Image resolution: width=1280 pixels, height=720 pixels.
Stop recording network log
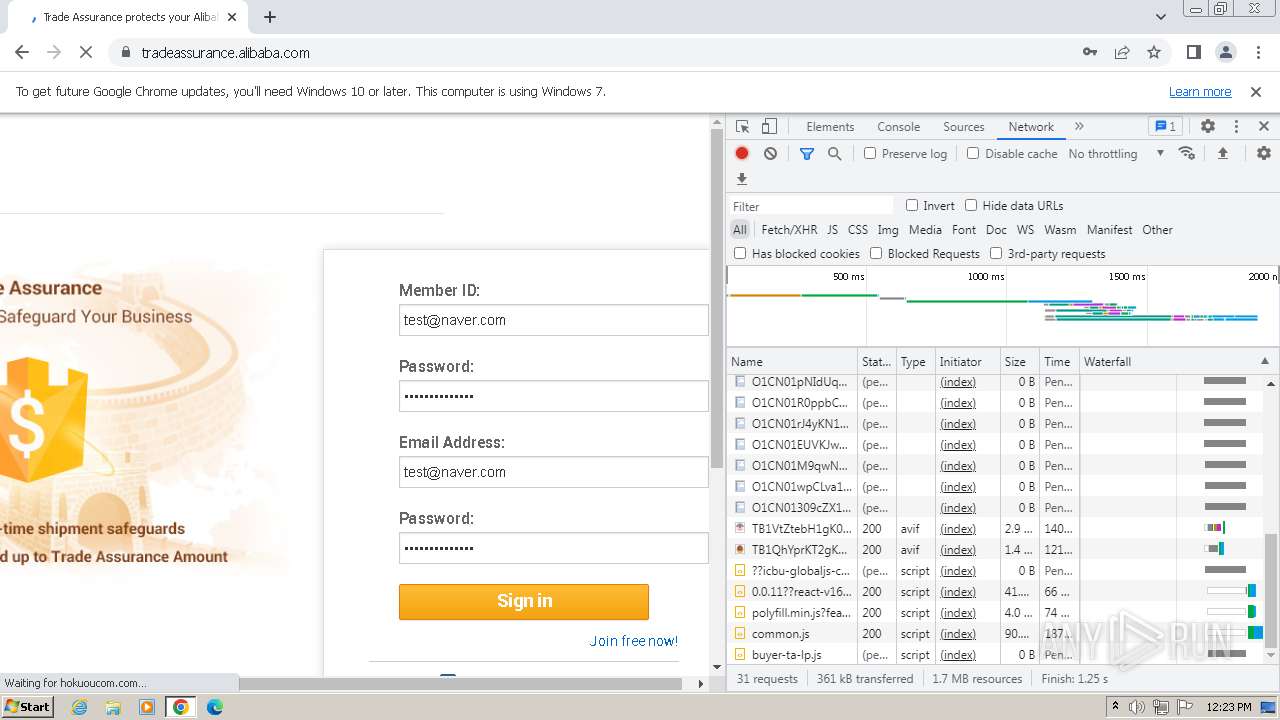point(742,154)
